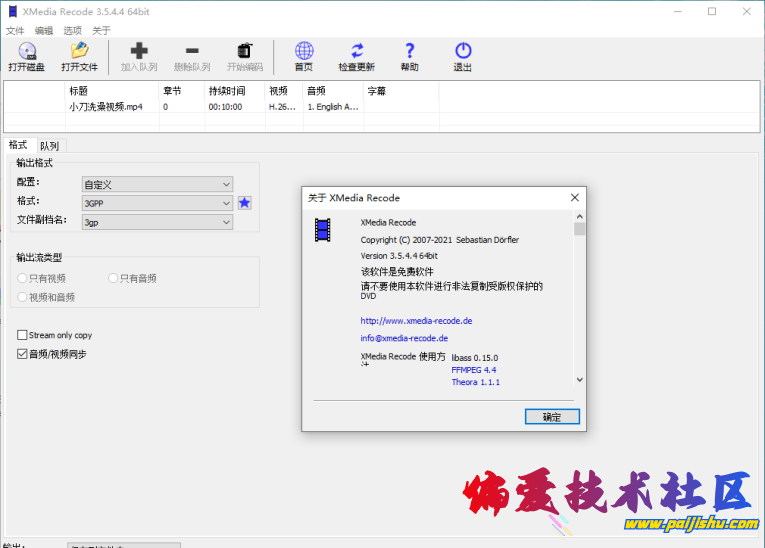
Task: Open the Home page (首页) globe icon
Action: pyautogui.click(x=304, y=52)
